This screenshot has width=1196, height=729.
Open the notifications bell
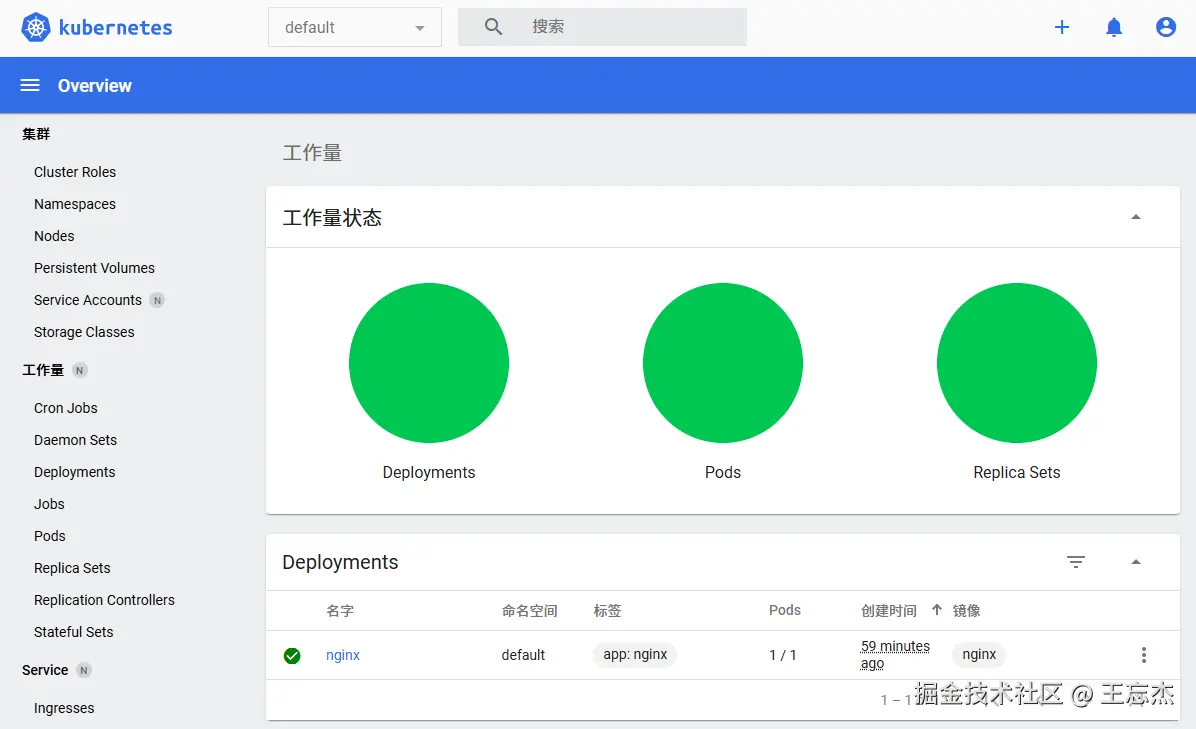point(1114,27)
